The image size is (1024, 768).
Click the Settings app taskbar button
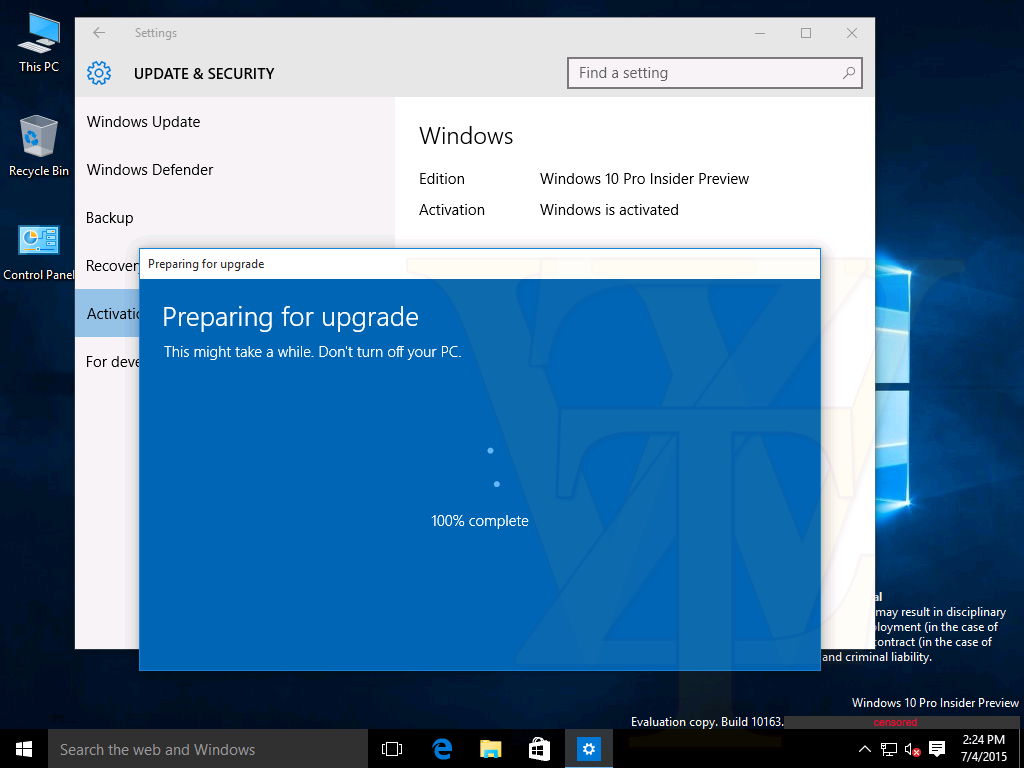click(589, 749)
